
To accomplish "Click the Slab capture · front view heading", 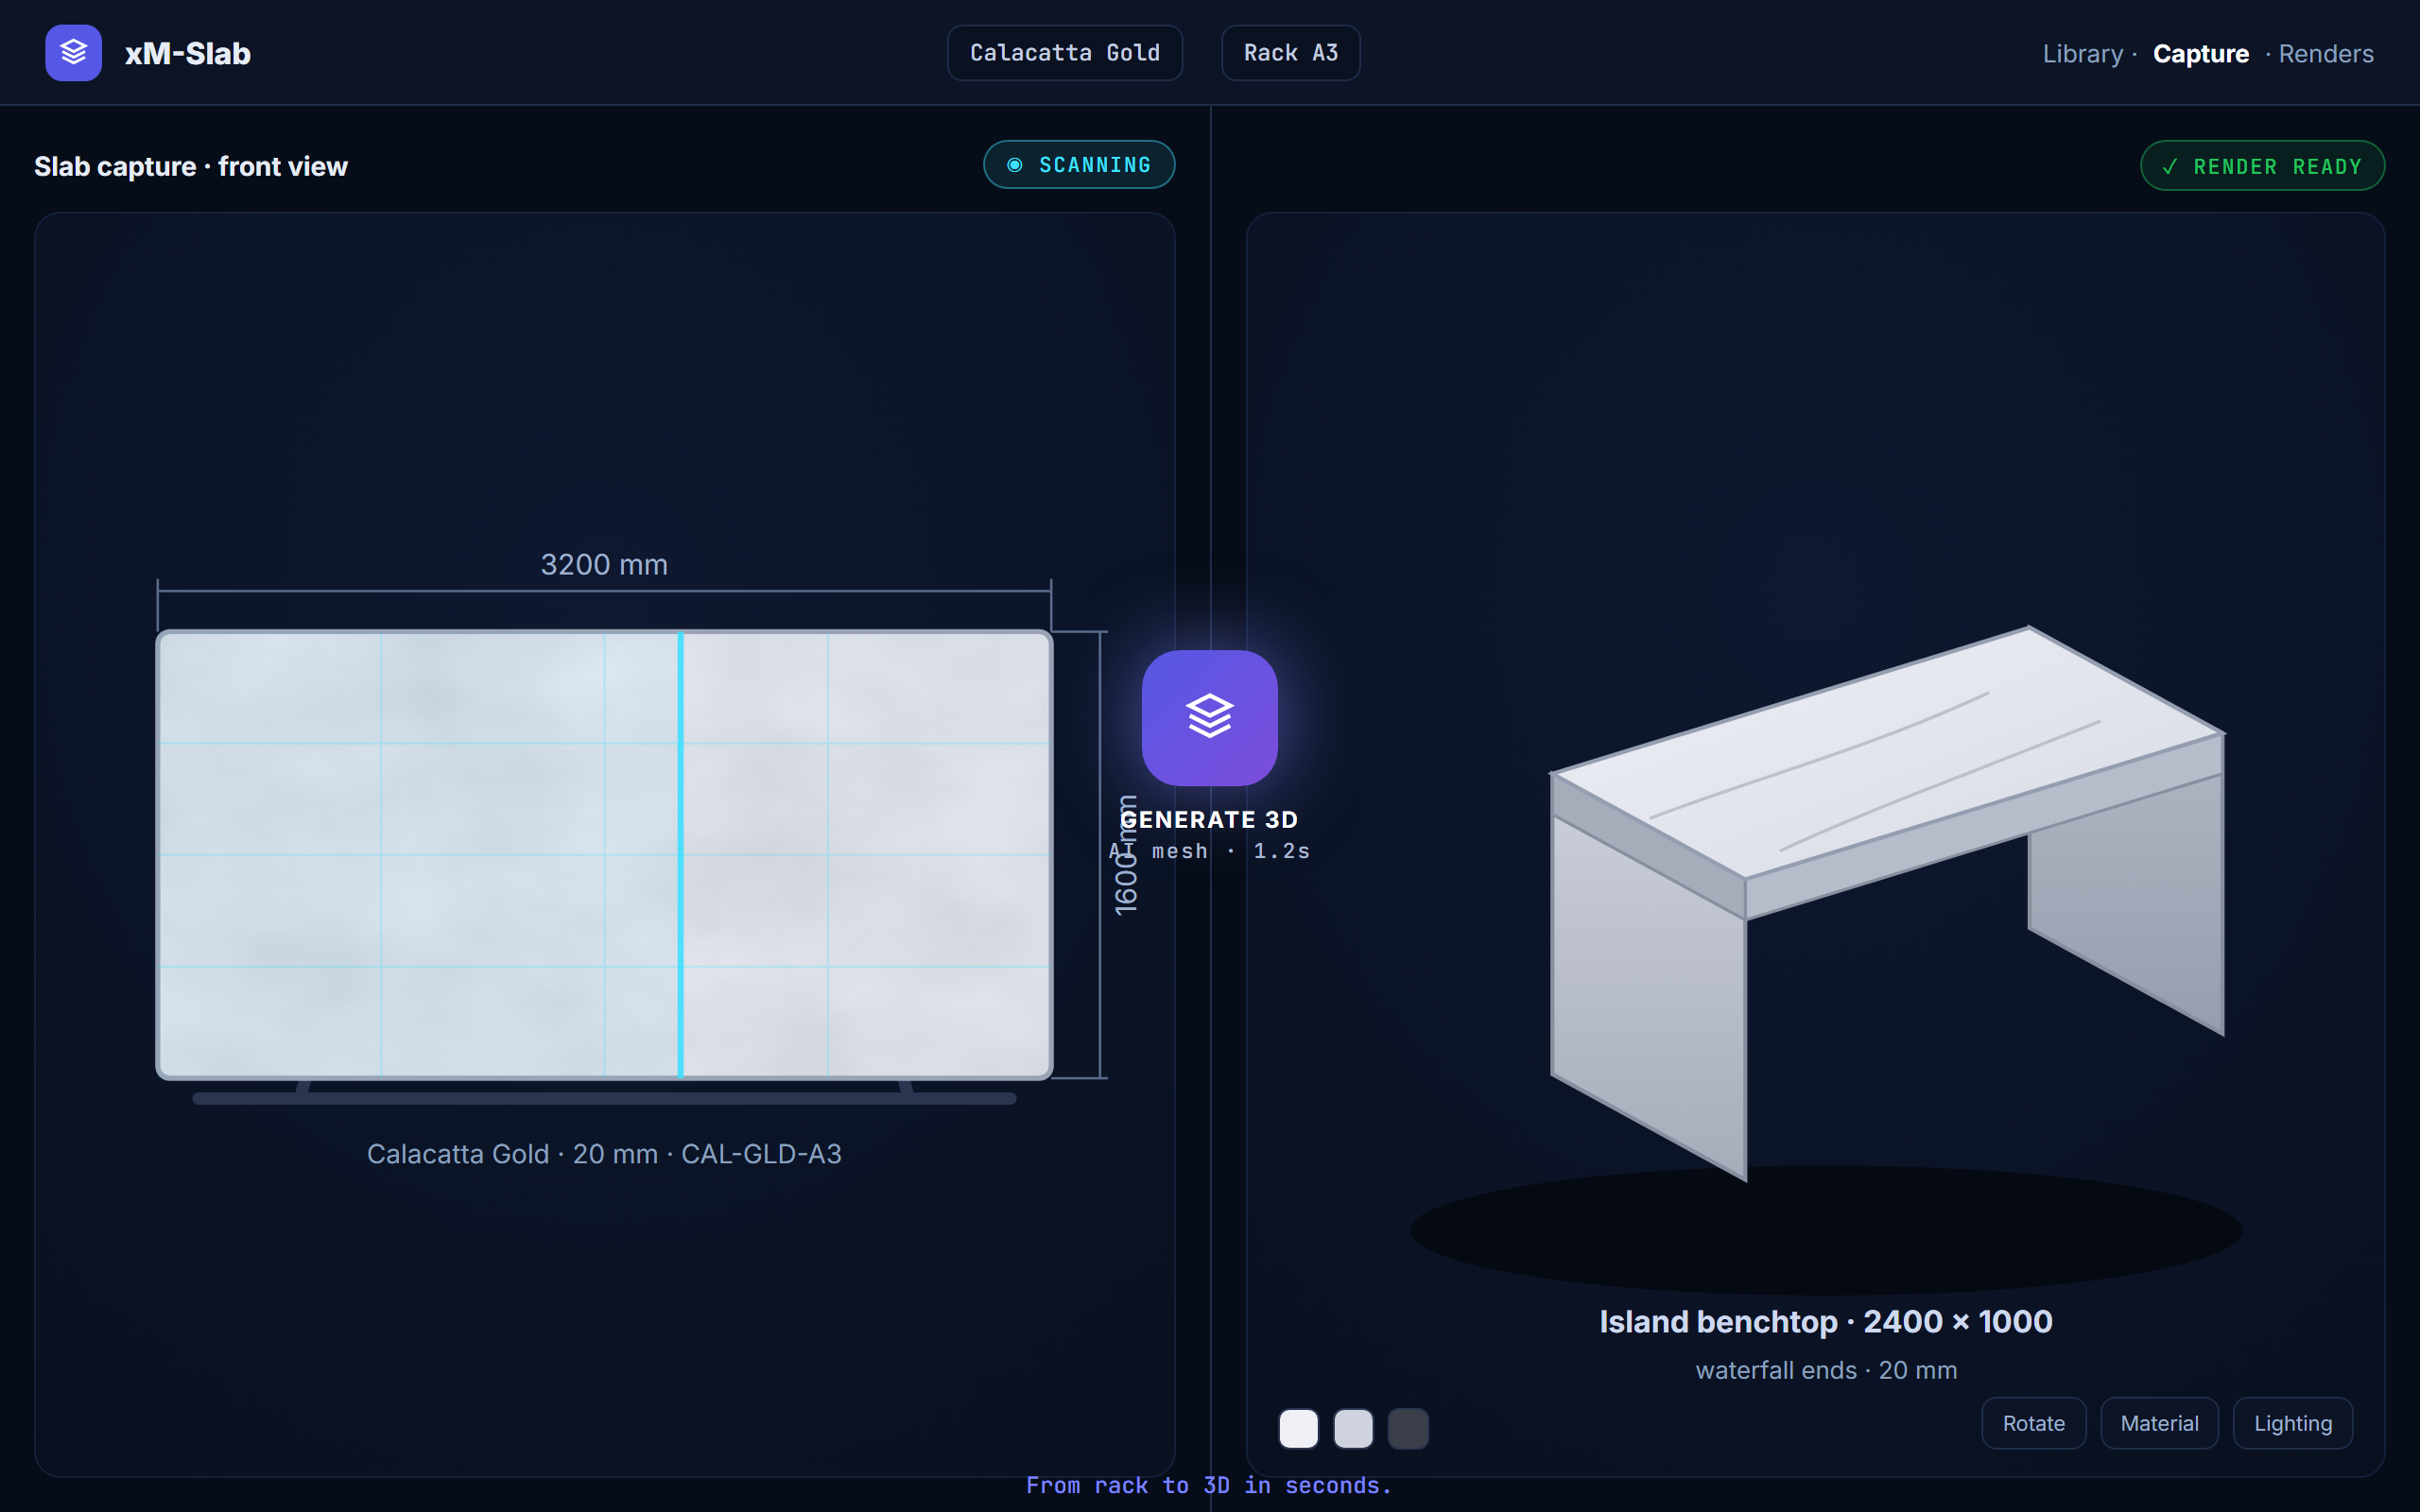I will [x=191, y=166].
